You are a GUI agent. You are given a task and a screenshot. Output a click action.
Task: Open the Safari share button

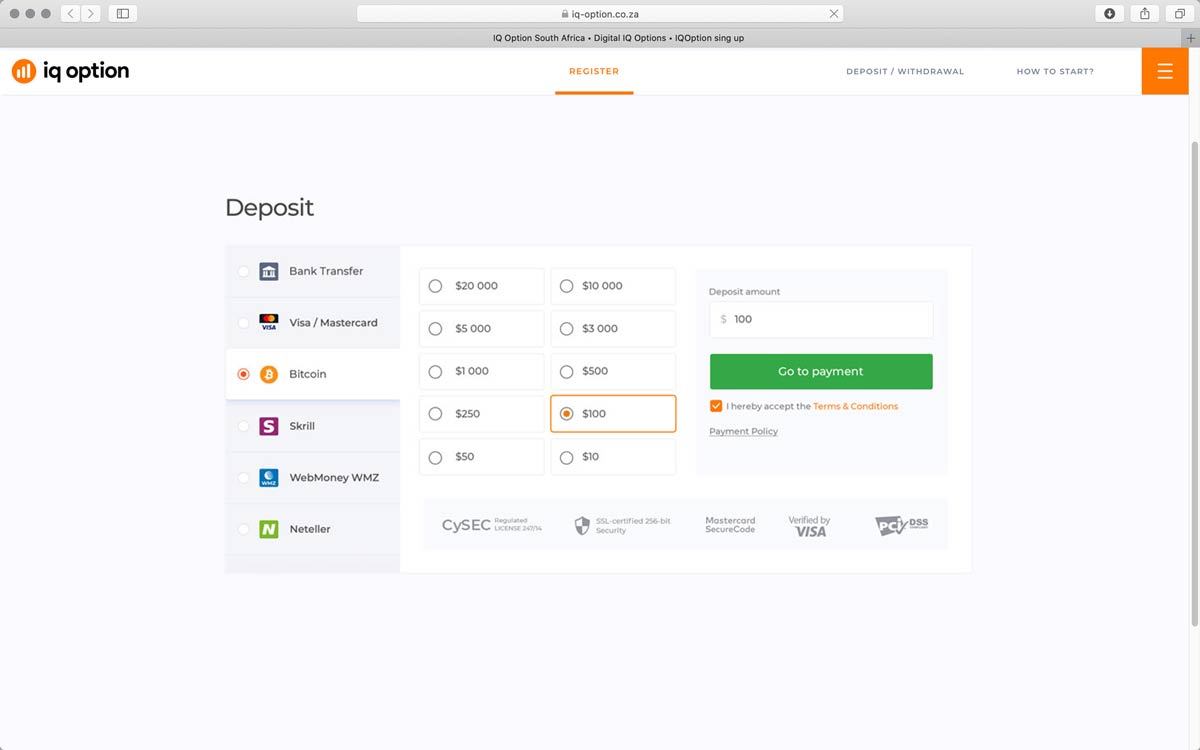pyautogui.click(x=1144, y=13)
